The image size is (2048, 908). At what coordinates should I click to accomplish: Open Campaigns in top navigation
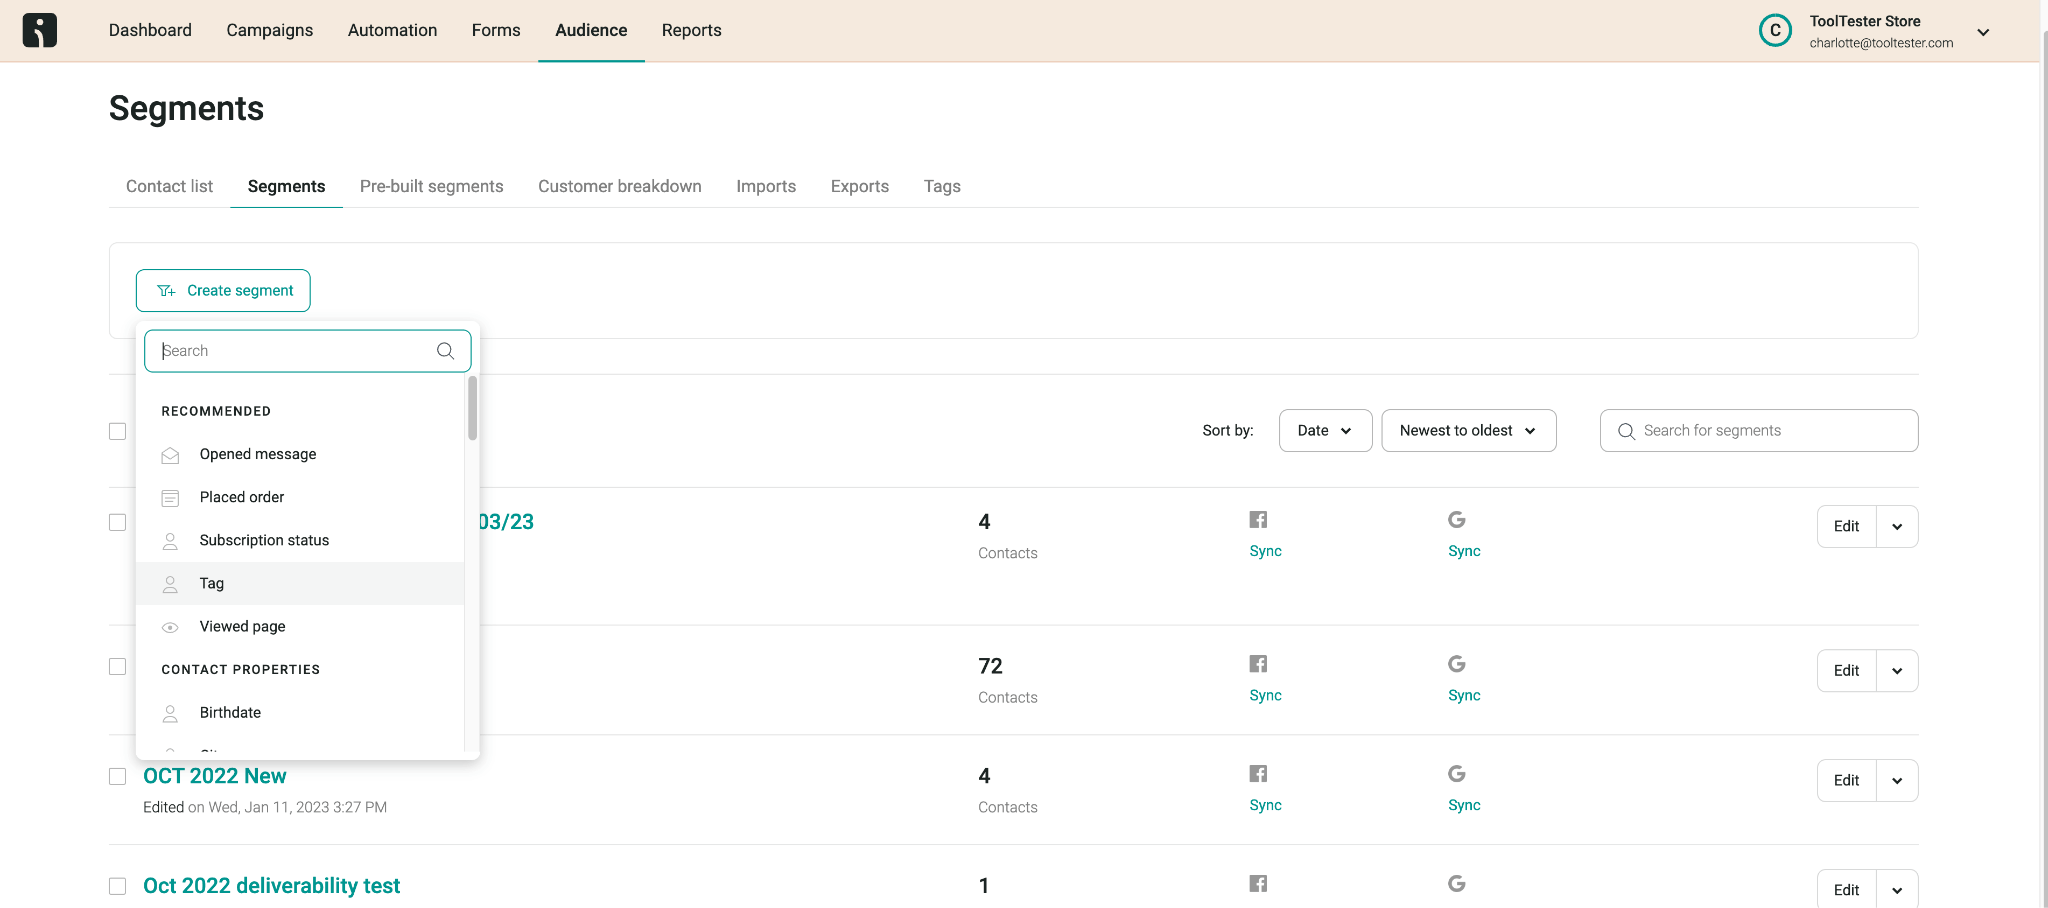(x=269, y=30)
